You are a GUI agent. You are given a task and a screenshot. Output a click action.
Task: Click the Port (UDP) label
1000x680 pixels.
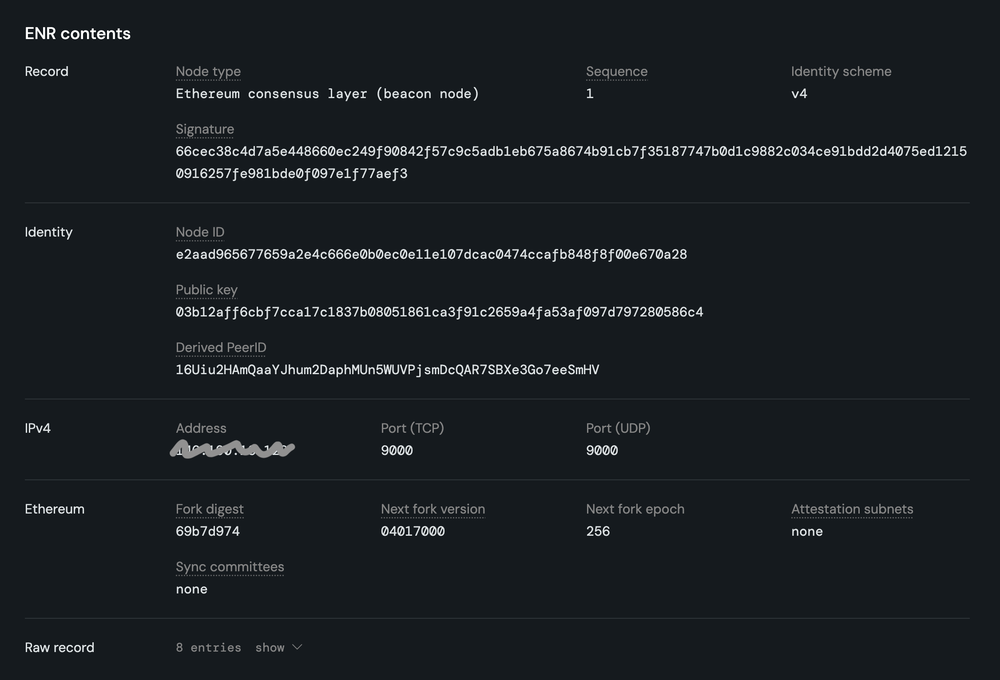618,428
